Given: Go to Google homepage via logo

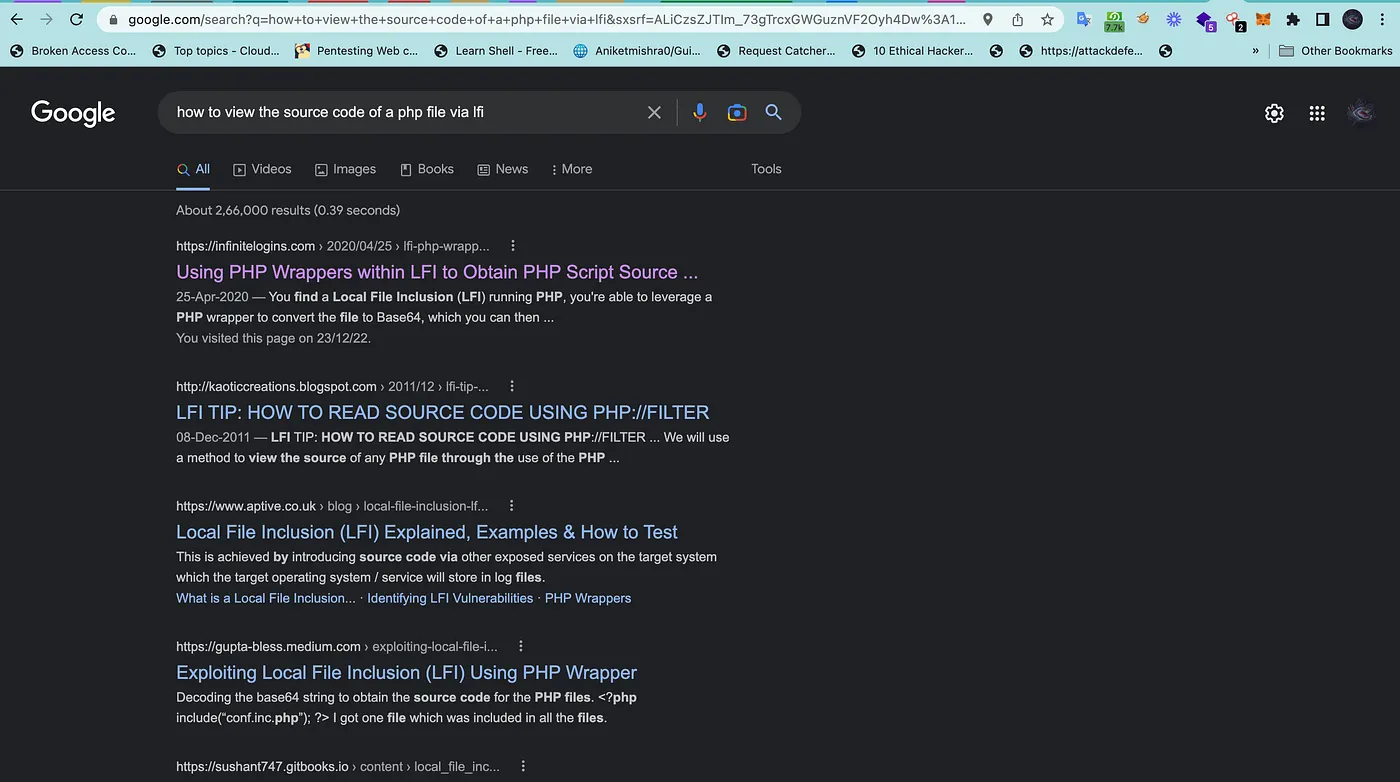Looking at the screenshot, I should (x=73, y=113).
